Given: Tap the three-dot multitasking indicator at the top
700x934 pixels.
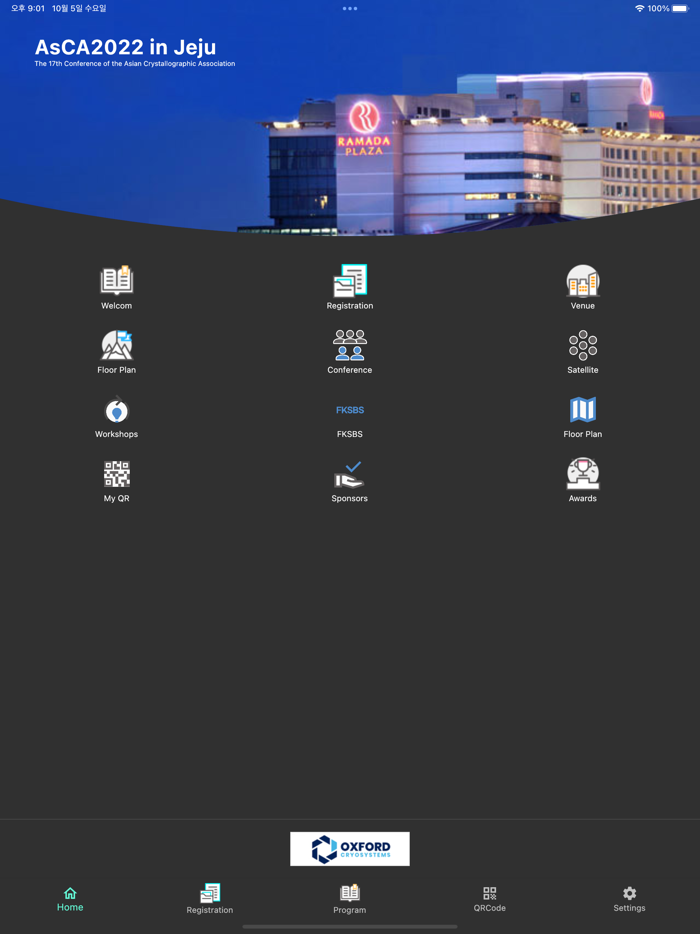Looking at the screenshot, I should [x=350, y=8].
